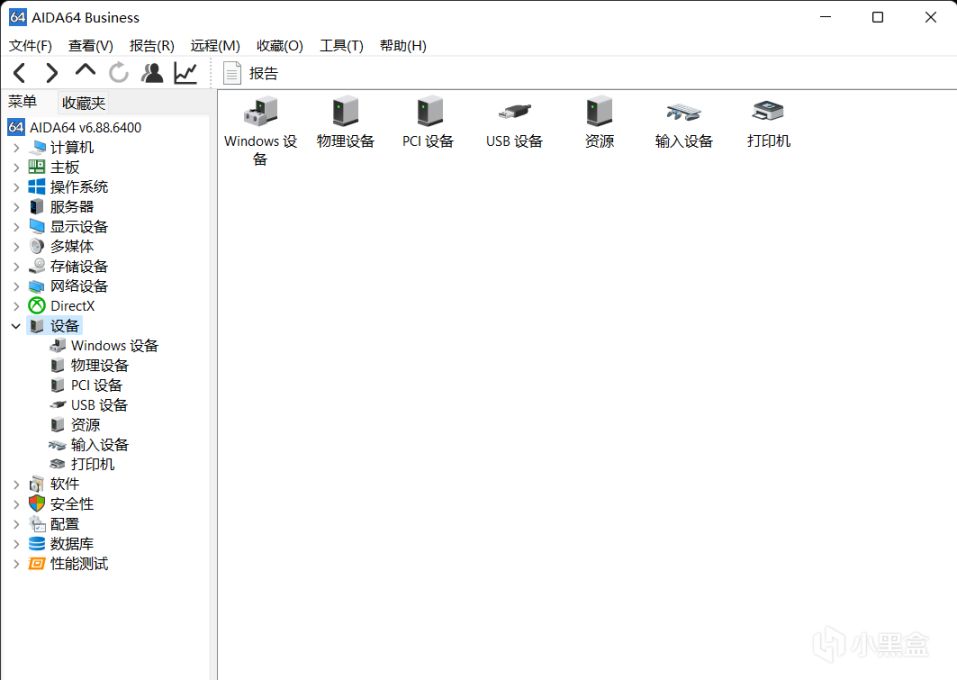This screenshot has width=957, height=680.
Task: Select 性能测试 in the tree
Action: pos(79,564)
